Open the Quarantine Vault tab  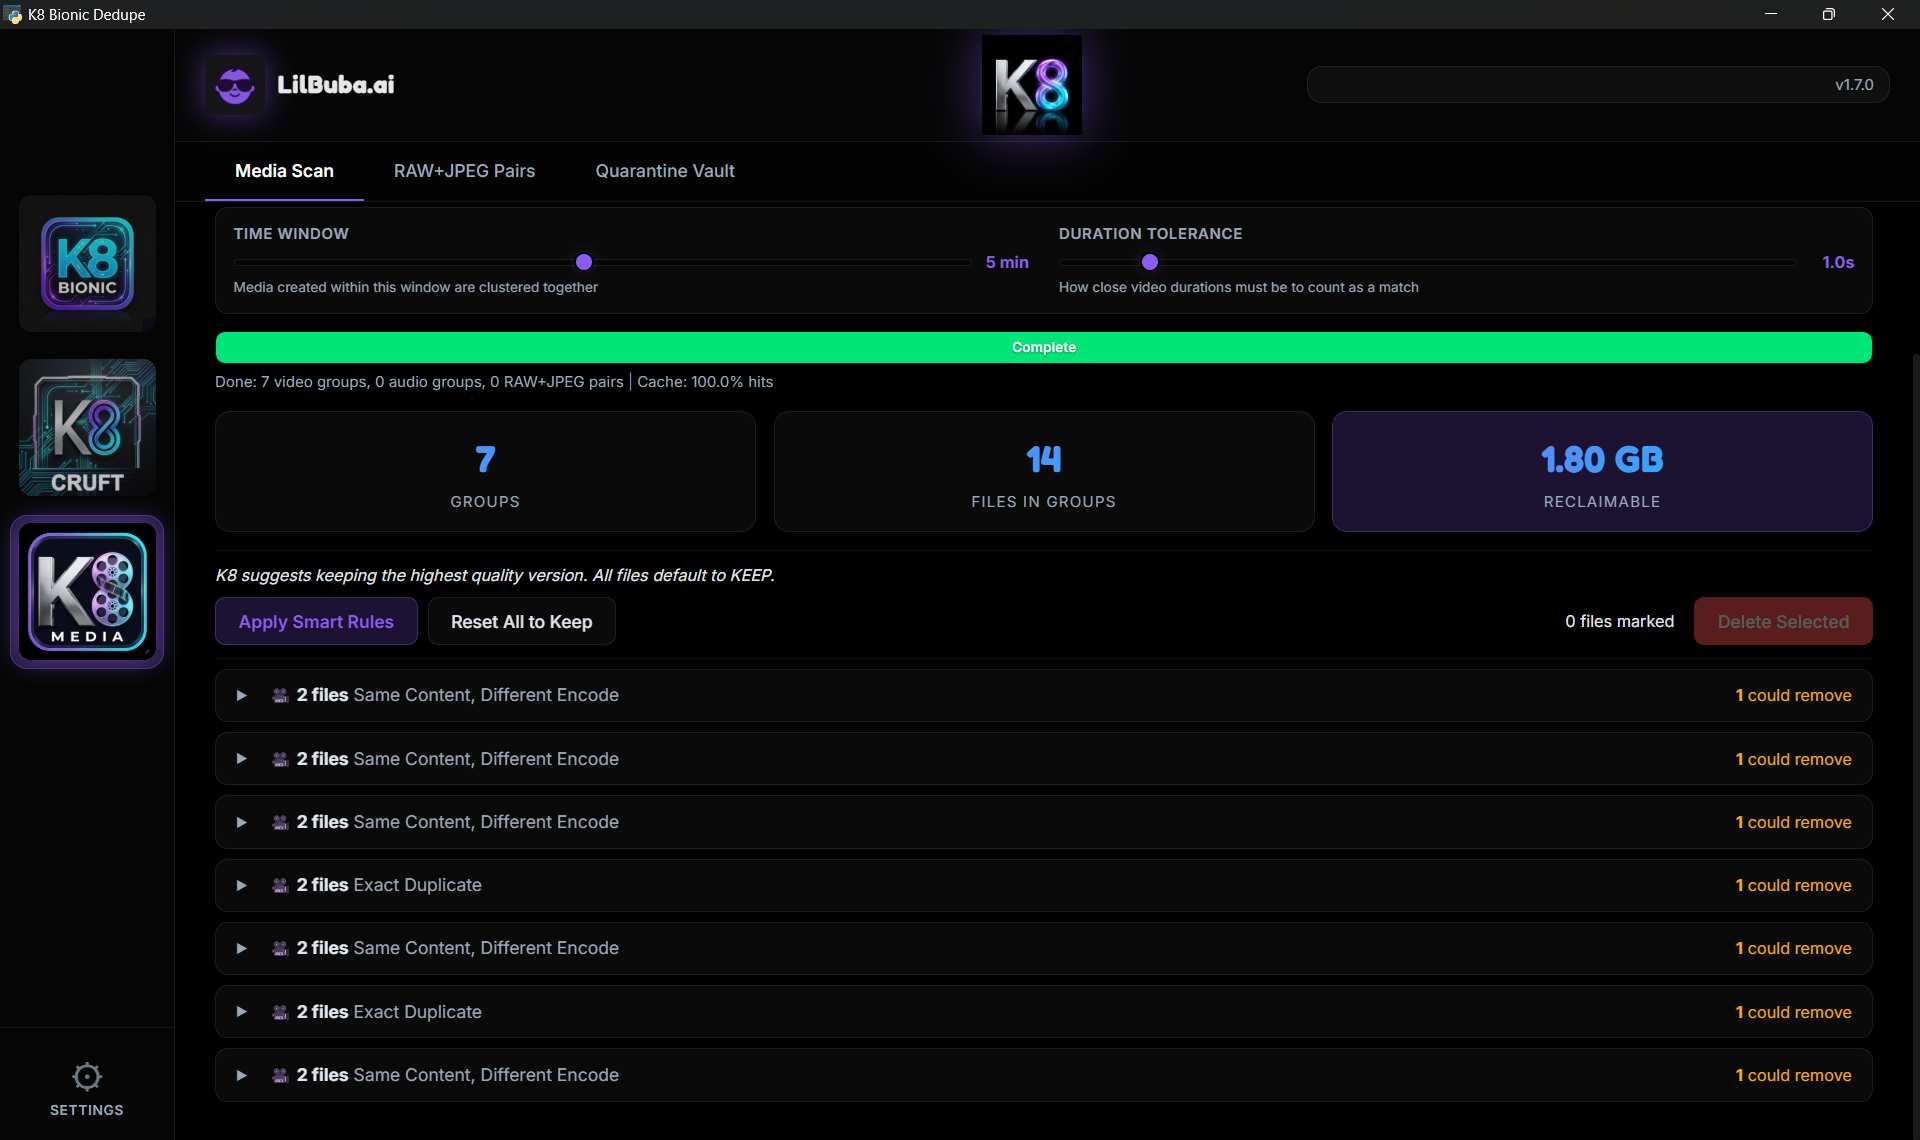pos(664,171)
